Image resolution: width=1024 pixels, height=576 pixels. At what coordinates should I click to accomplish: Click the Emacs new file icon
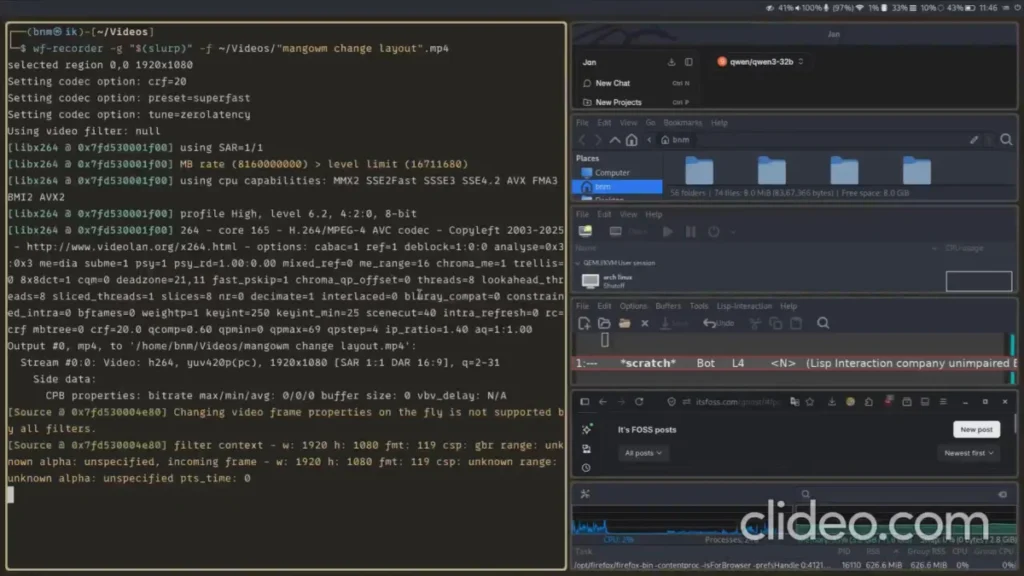point(584,323)
